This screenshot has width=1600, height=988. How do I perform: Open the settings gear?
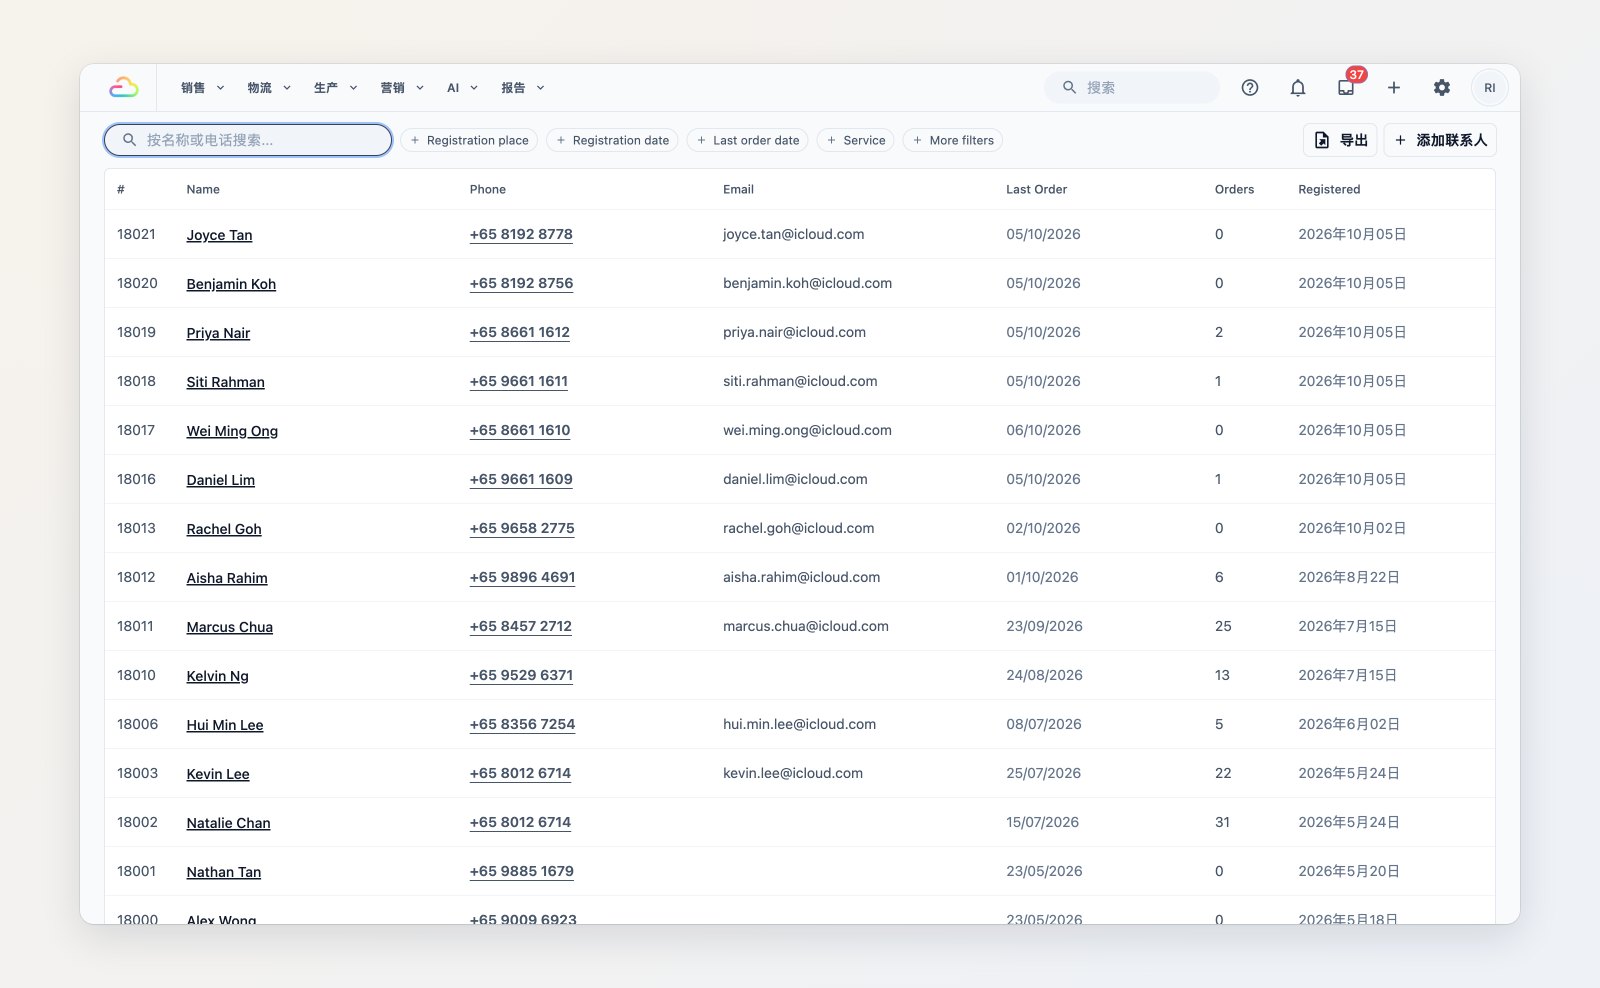pyautogui.click(x=1442, y=88)
